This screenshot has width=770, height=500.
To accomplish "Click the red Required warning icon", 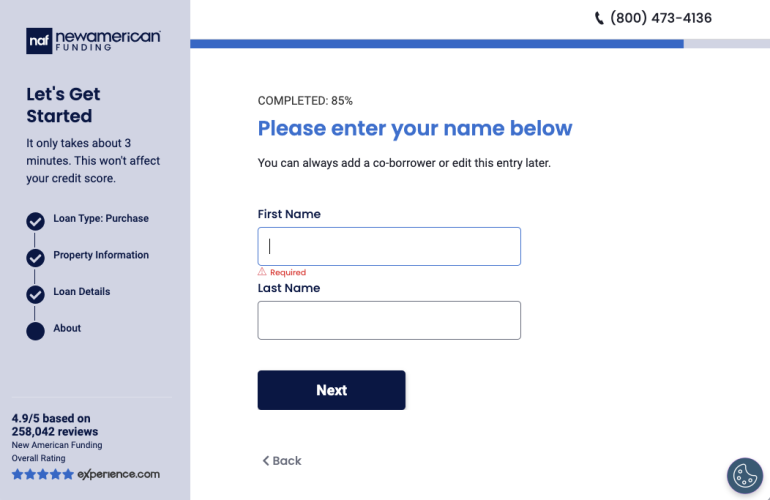I will coord(262,272).
